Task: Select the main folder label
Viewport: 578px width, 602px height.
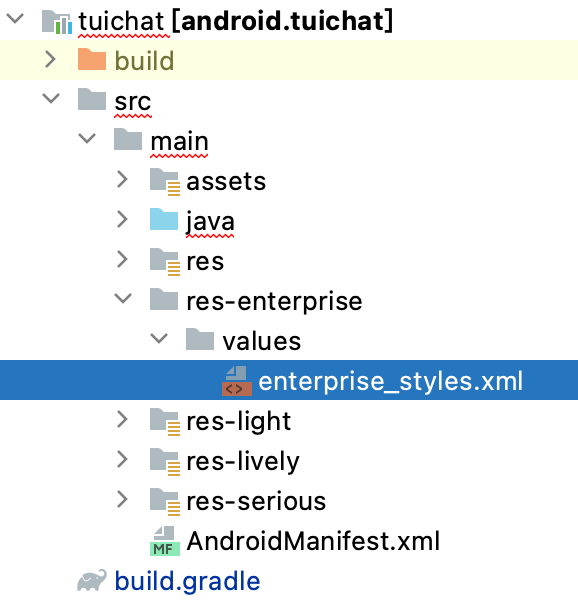Action: pos(179,142)
